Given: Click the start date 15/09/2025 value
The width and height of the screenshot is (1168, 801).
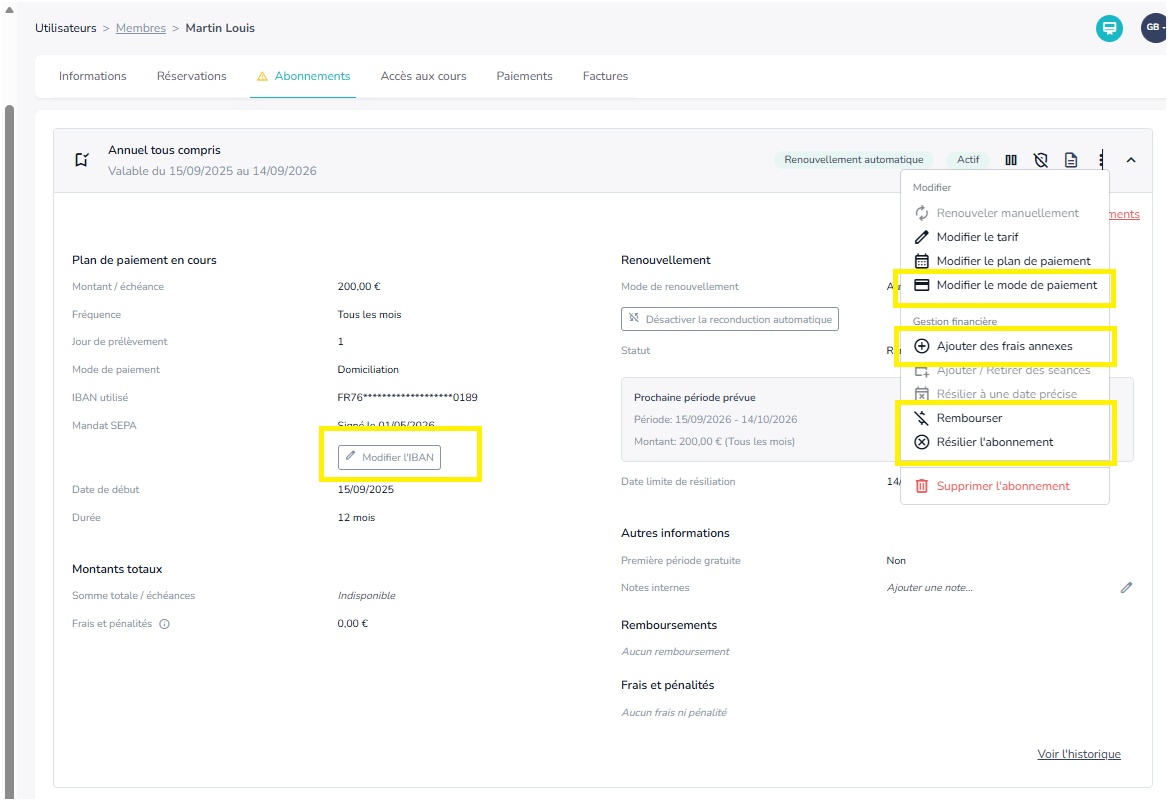Looking at the screenshot, I should [x=366, y=490].
